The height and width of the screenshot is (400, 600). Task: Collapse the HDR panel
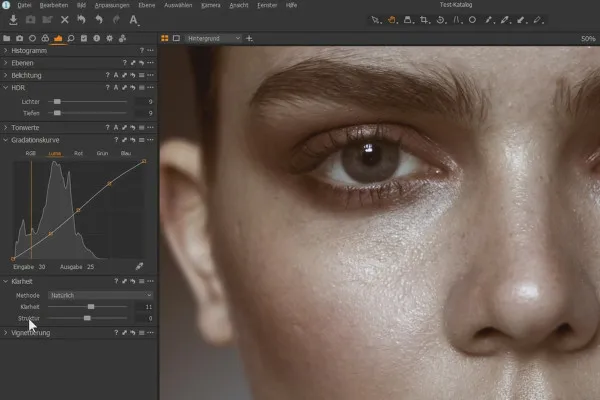[x=5, y=88]
